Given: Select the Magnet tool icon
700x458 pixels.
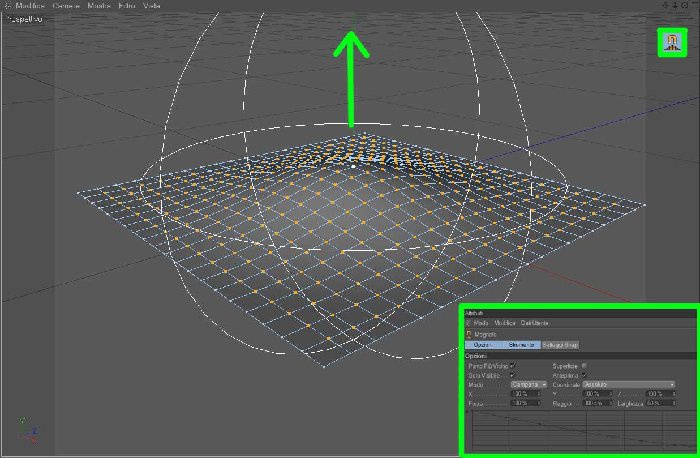Looking at the screenshot, I should point(672,42).
